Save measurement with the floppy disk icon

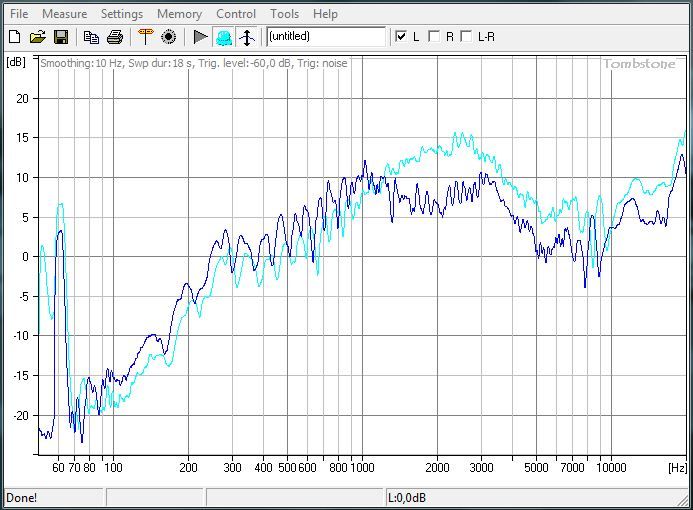point(60,37)
